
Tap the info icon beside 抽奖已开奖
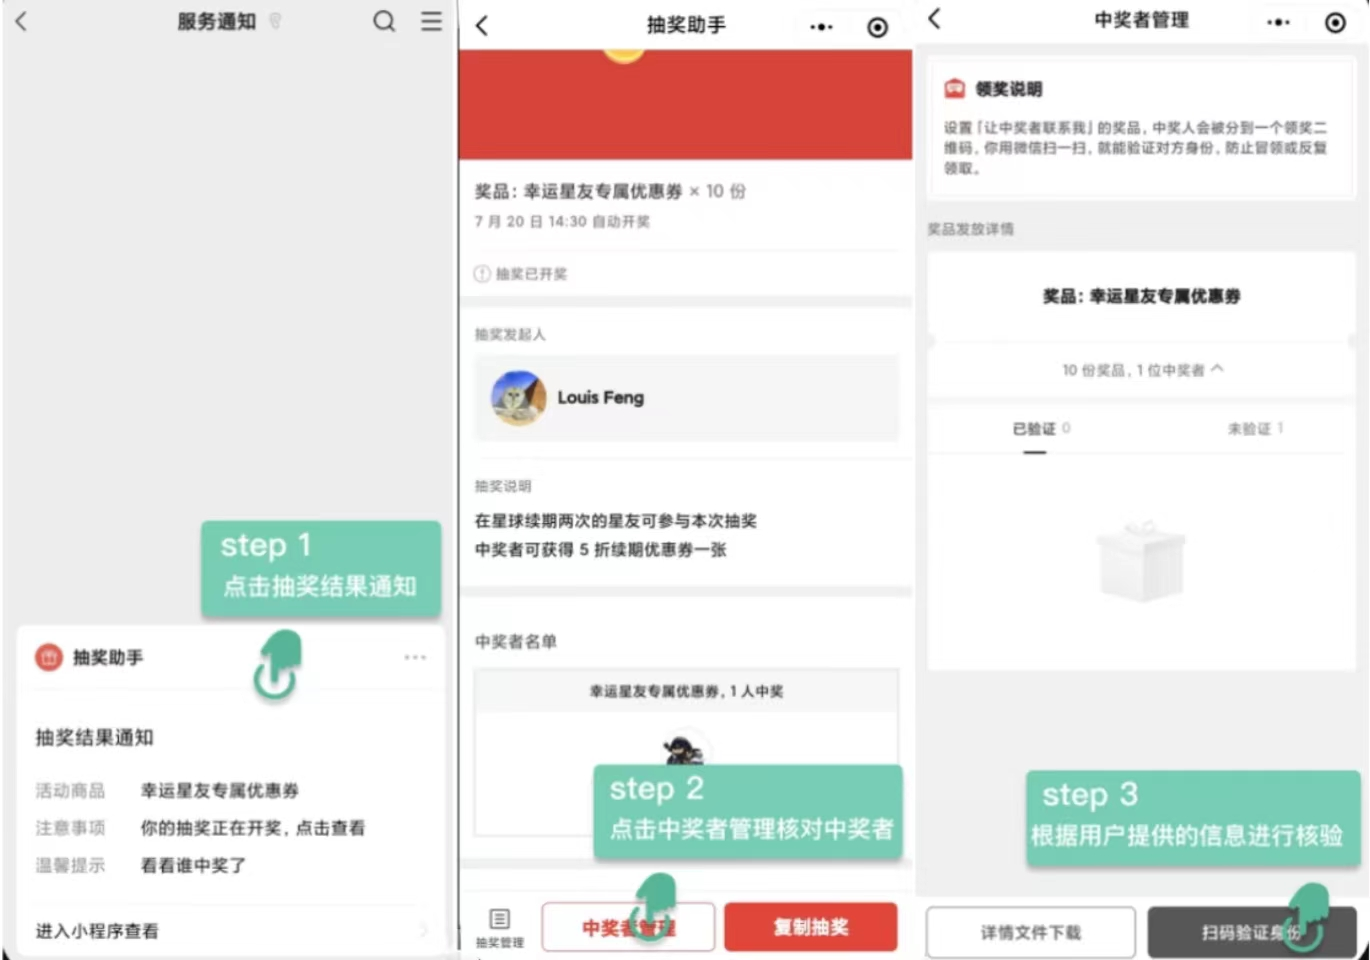[x=482, y=274]
